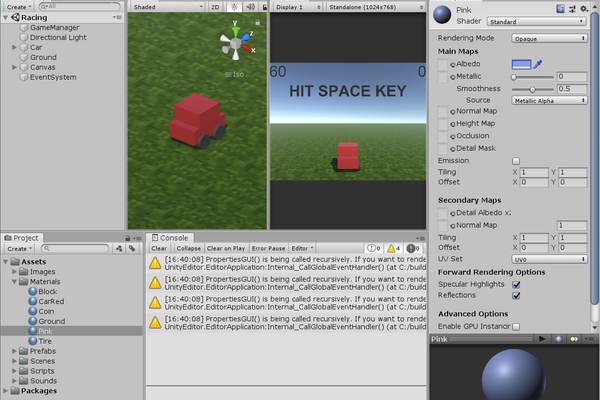Toggle Clear on Play in Console
600x400 pixels.
click(x=226, y=248)
